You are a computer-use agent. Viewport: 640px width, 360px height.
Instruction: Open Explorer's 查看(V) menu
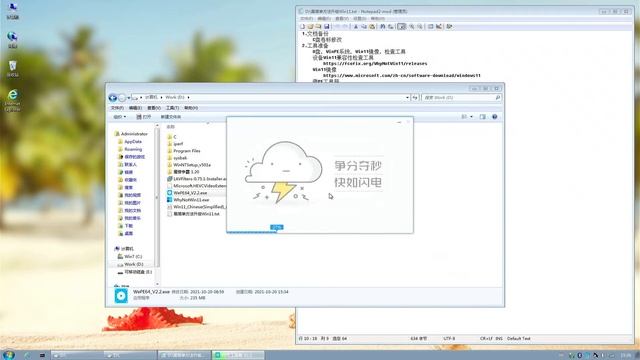[x=154, y=108]
